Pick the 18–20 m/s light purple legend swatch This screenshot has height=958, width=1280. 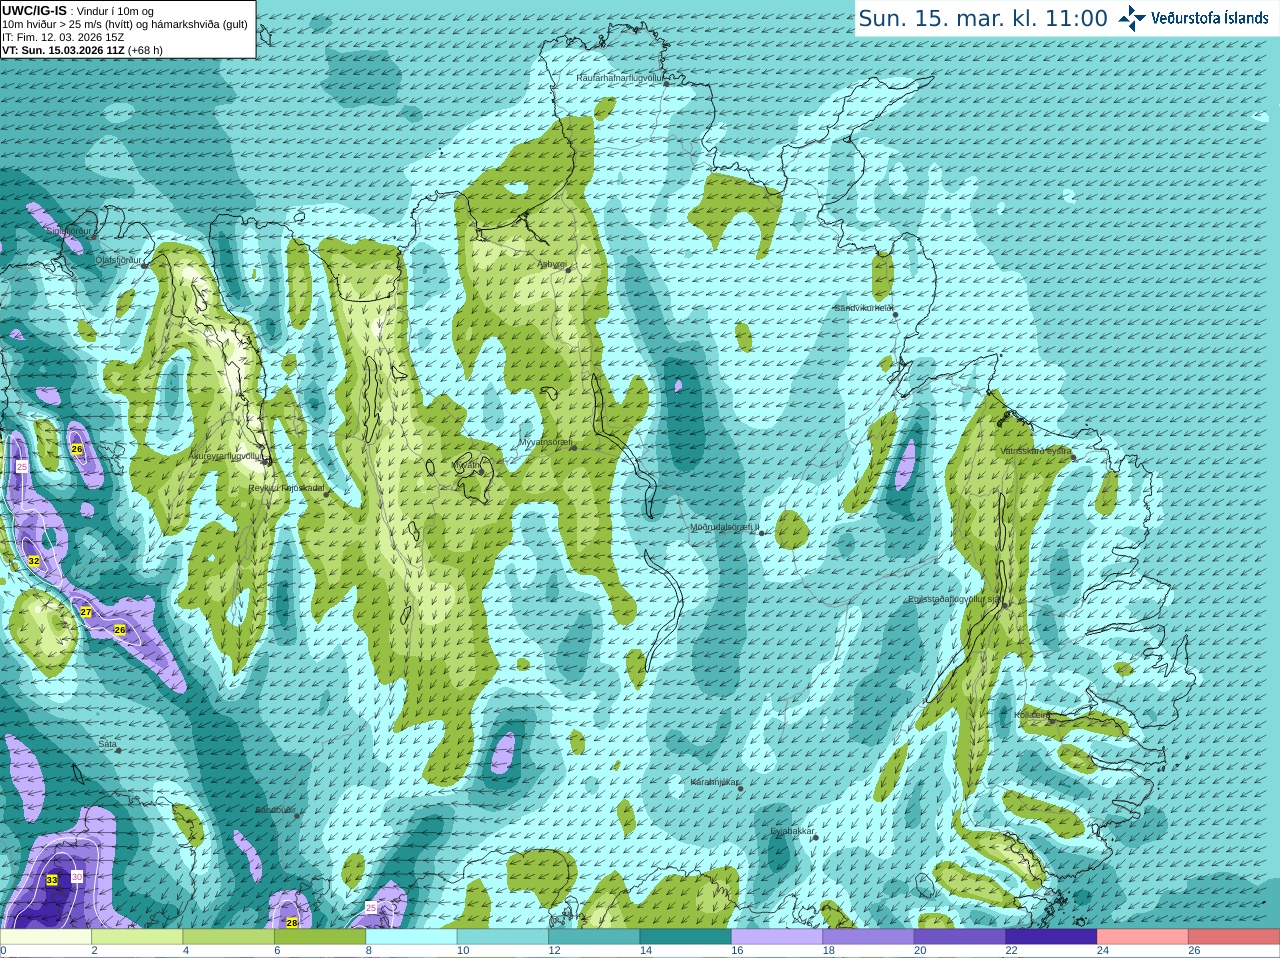coord(868,937)
